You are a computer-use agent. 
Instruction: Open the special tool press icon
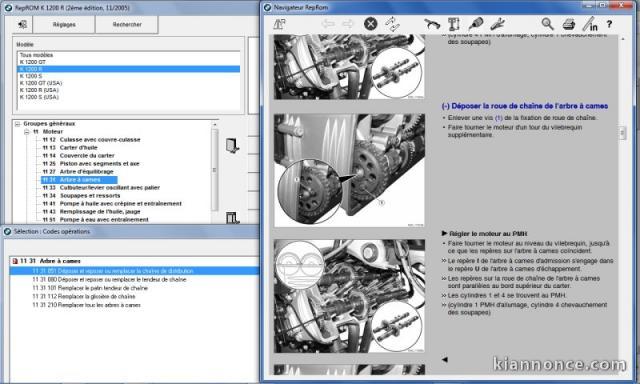(453, 24)
